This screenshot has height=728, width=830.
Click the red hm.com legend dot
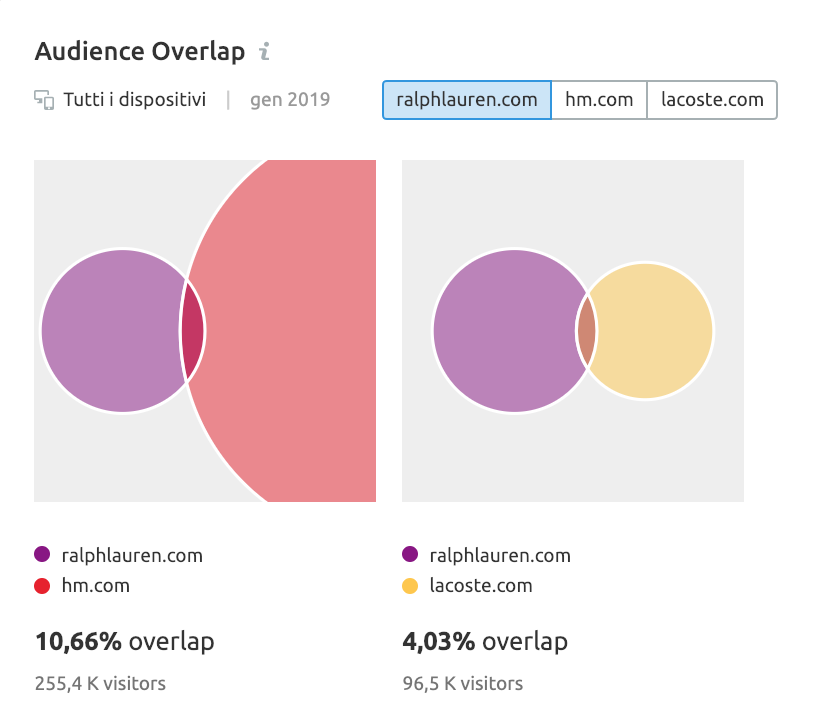42,586
